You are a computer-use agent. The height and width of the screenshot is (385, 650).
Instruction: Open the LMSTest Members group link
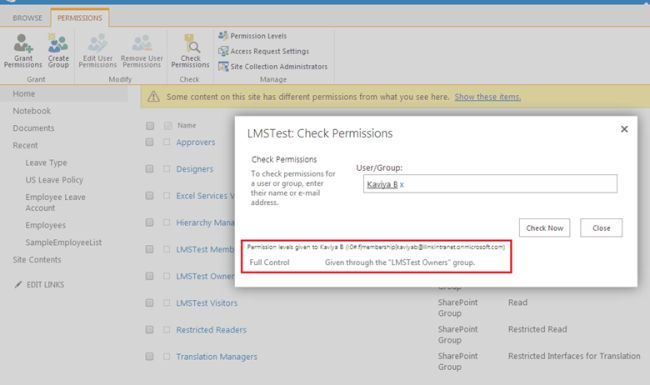click(x=205, y=249)
